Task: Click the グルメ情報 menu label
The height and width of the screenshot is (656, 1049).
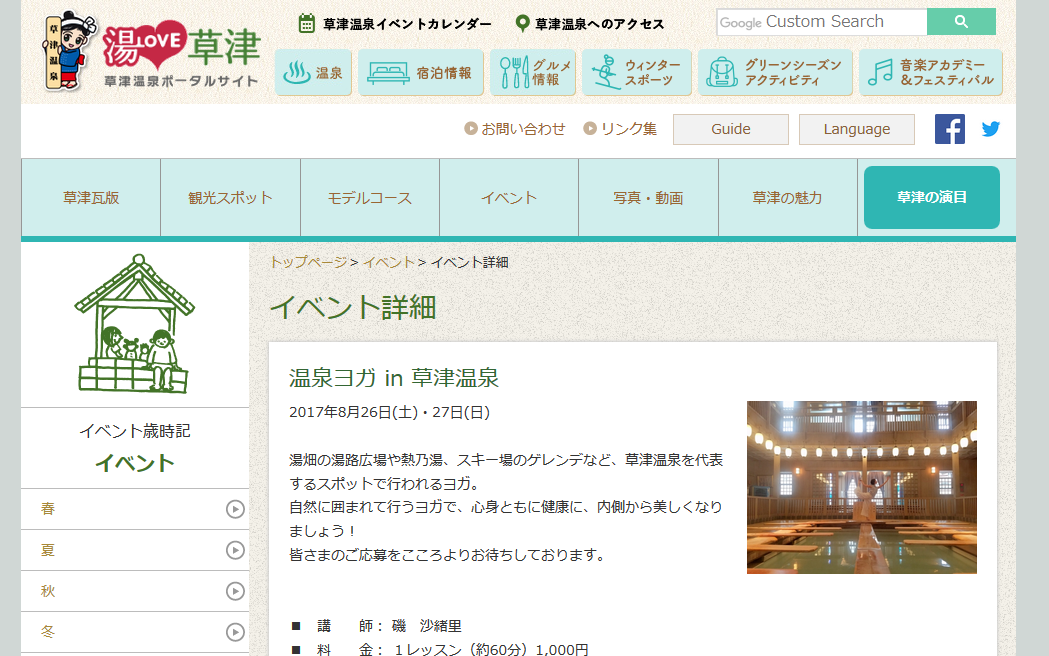Action: [552, 72]
